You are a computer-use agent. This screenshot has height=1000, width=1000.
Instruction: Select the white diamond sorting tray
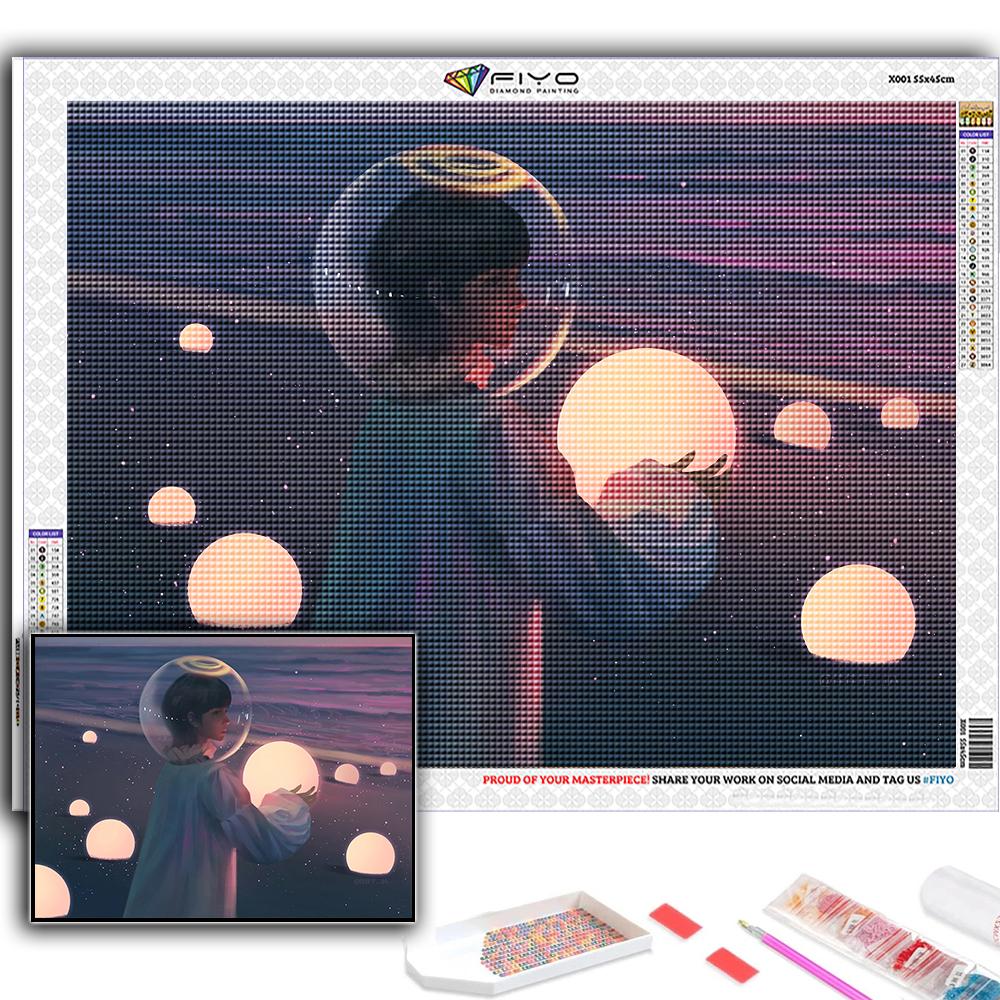(x=530, y=937)
